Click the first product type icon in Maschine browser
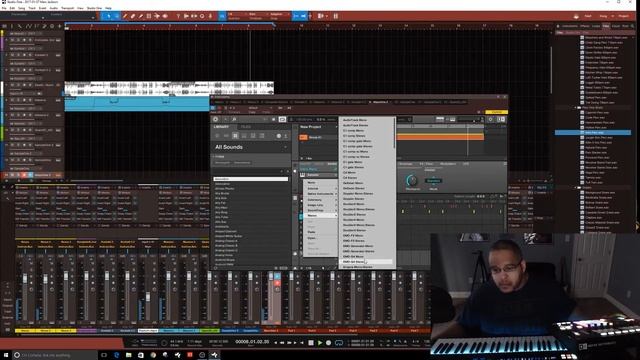 217,136
